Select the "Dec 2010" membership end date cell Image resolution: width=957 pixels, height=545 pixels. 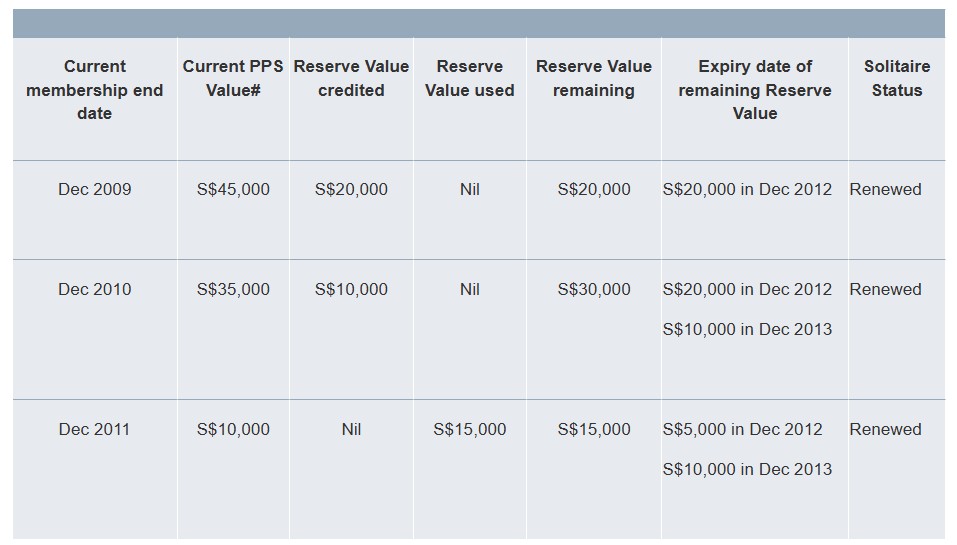coord(94,289)
